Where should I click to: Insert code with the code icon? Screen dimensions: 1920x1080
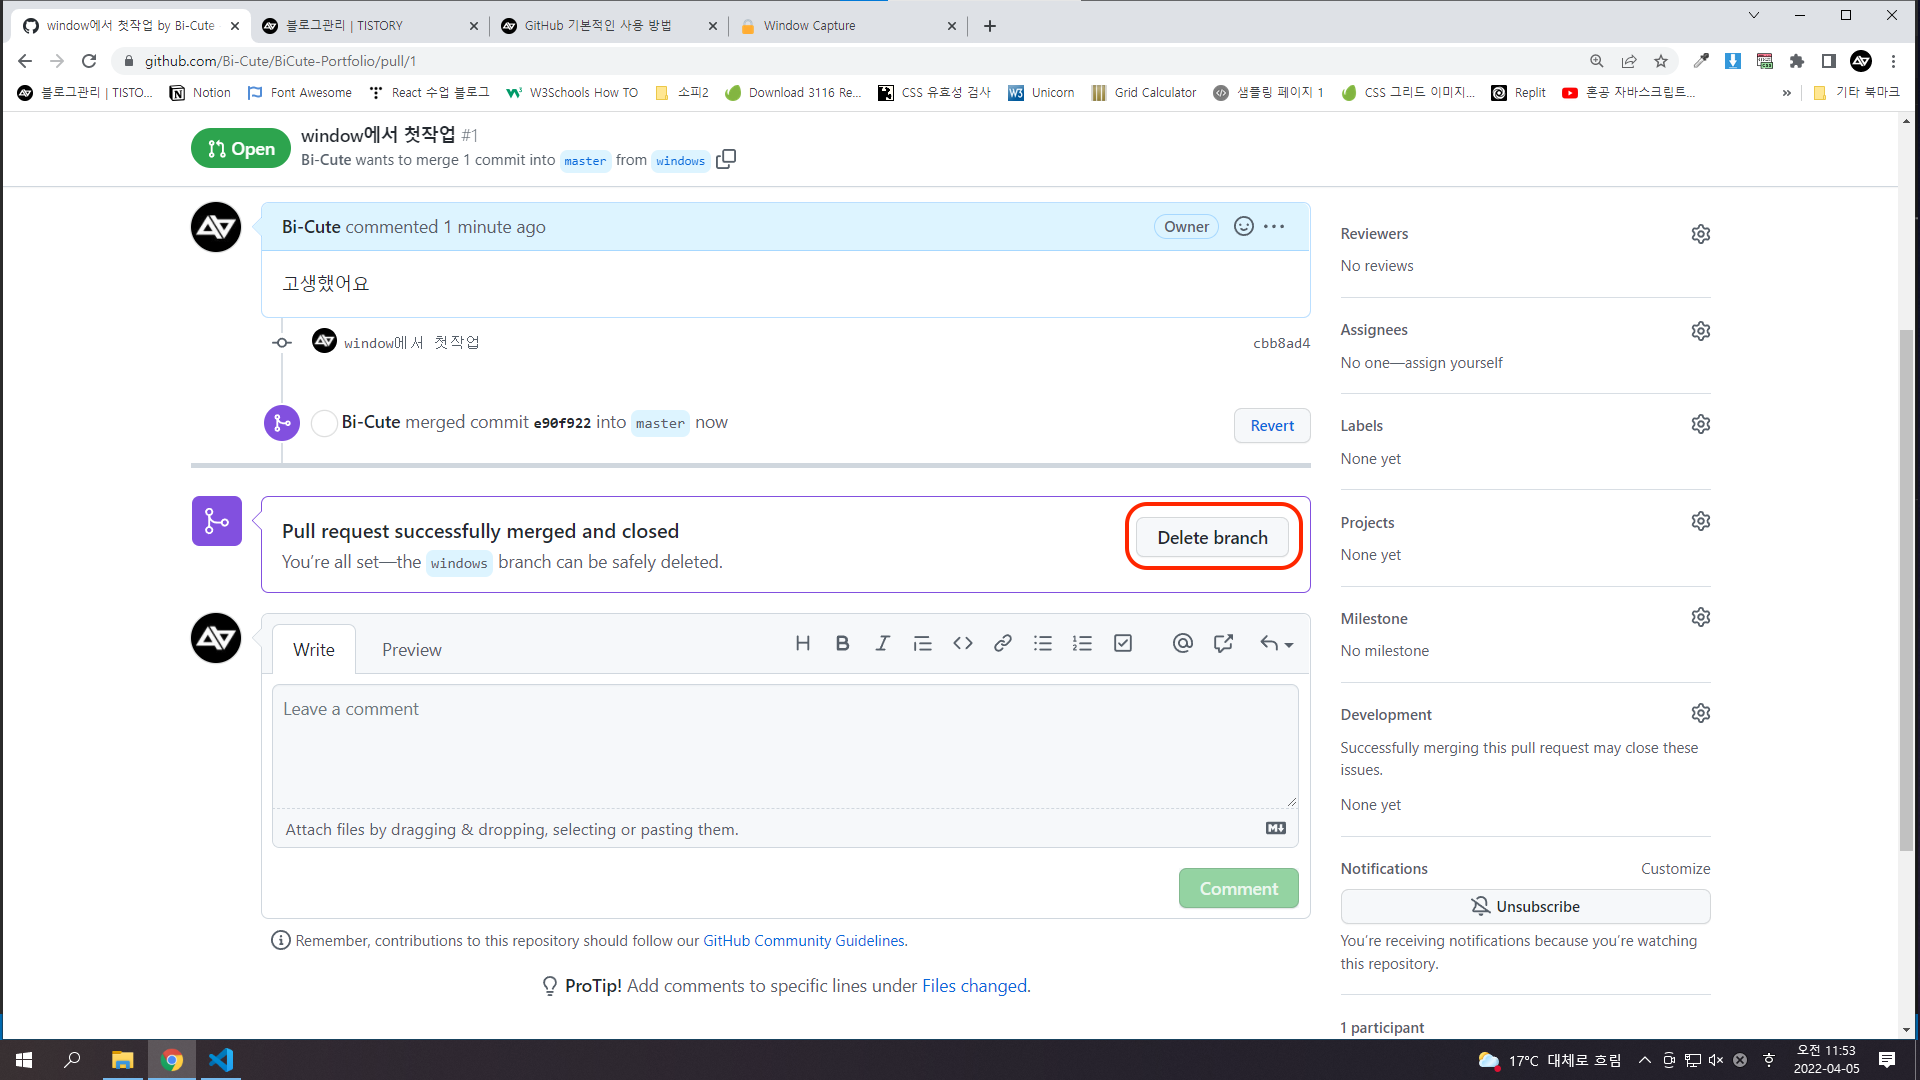(x=962, y=643)
